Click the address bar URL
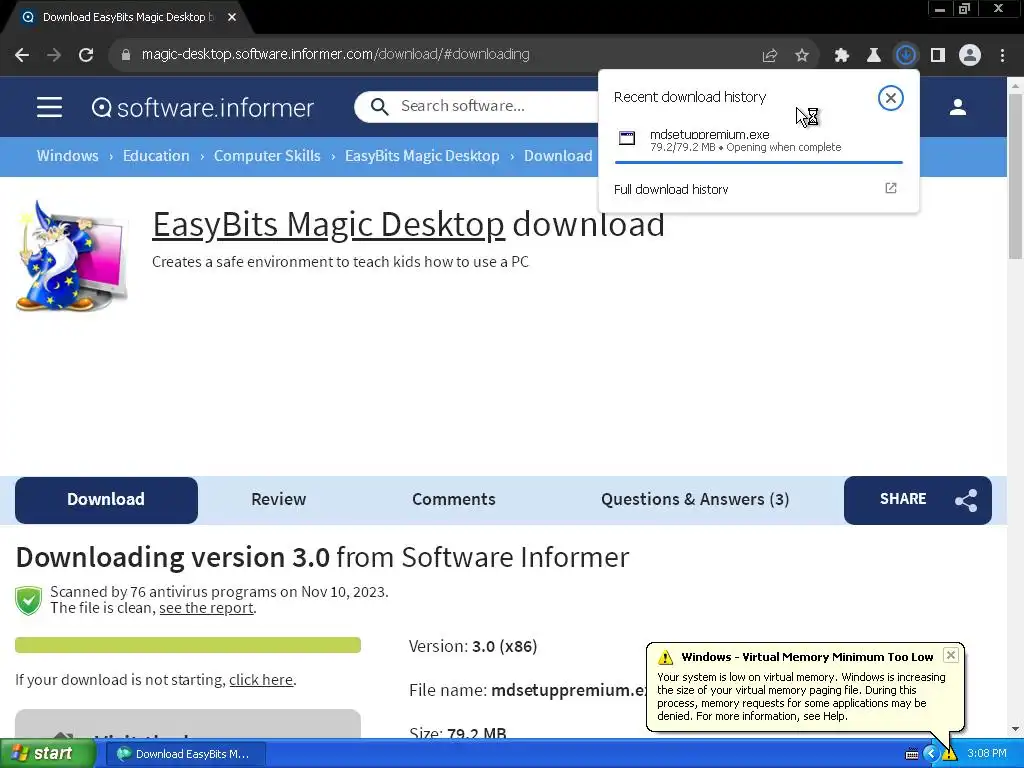 335,54
